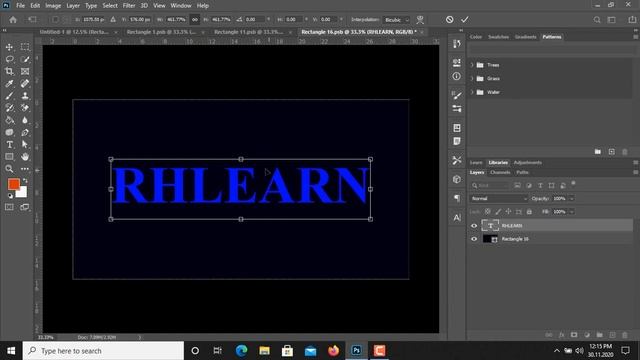Select the Rectangular Marquee tool
The image size is (640, 360).
(25, 47)
